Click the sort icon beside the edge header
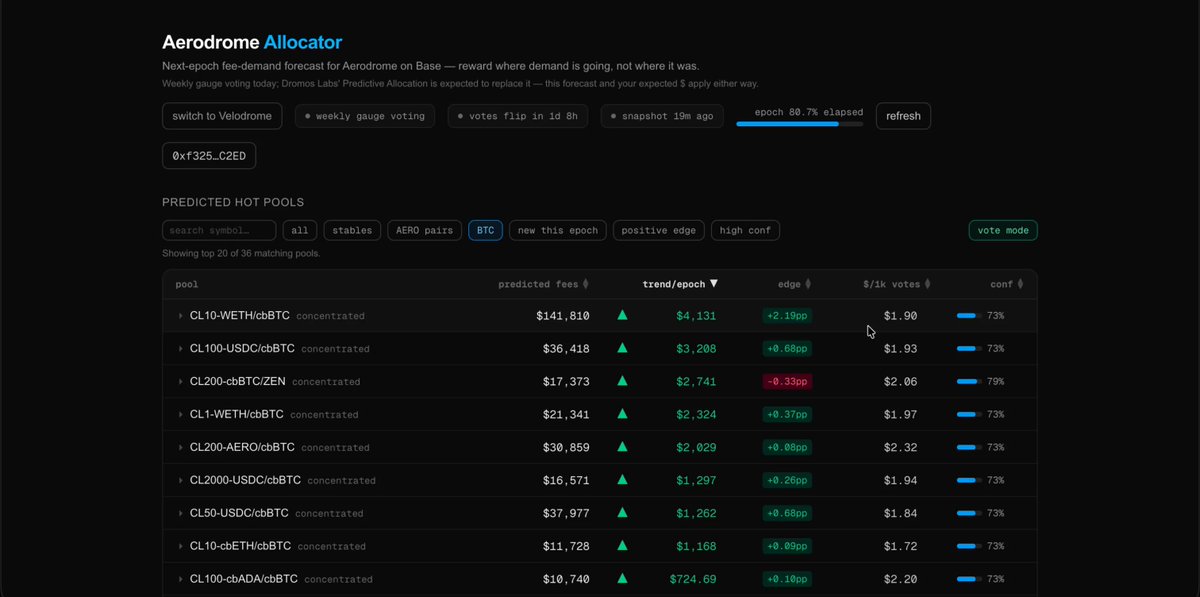 (808, 284)
